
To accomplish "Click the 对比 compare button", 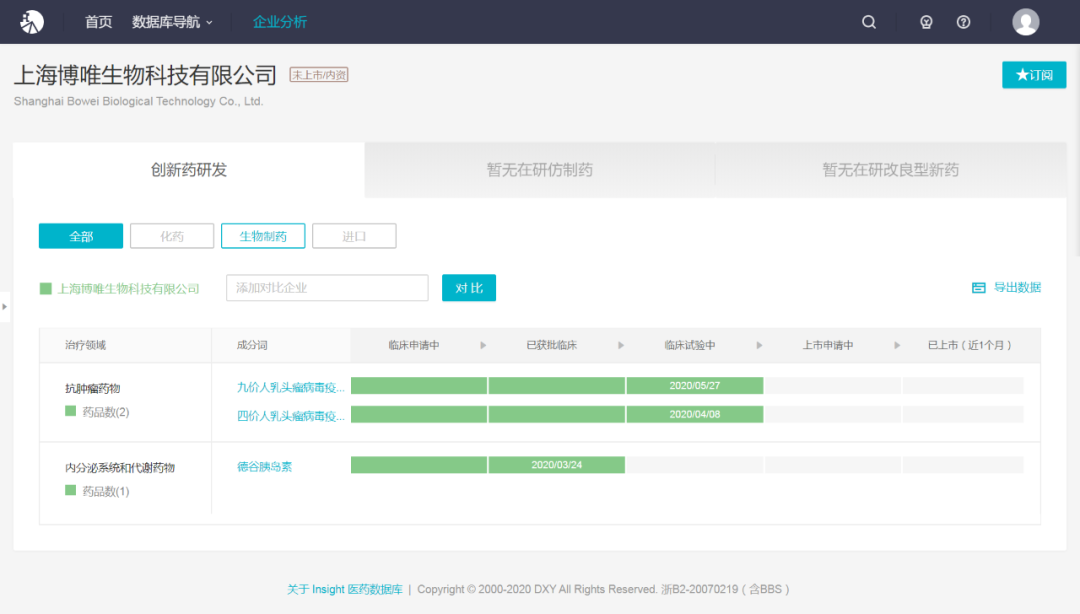I will click(x=469, y=288).
